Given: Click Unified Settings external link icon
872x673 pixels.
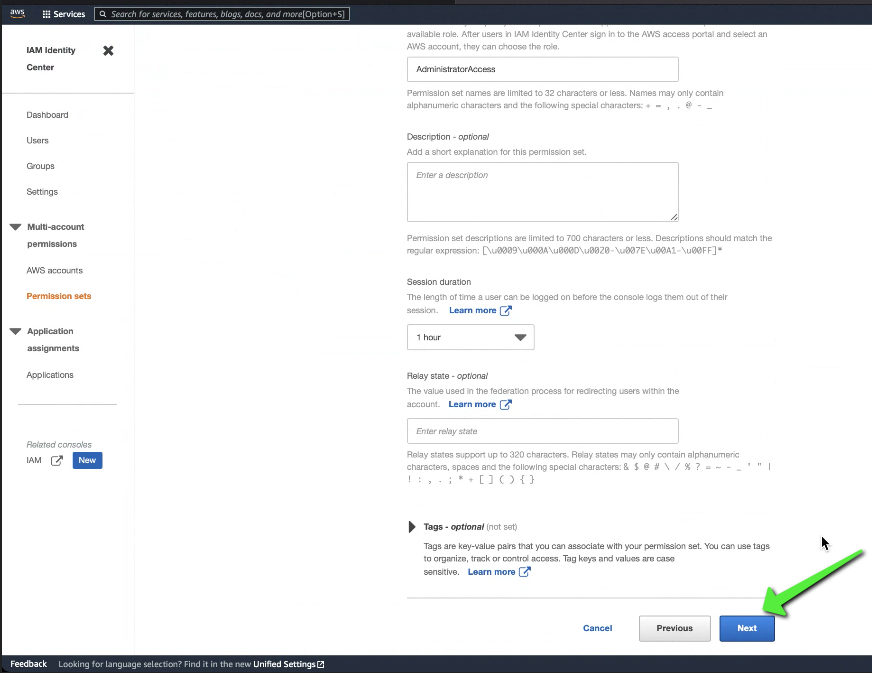Looking at the screenshot, I should (320, 664).
